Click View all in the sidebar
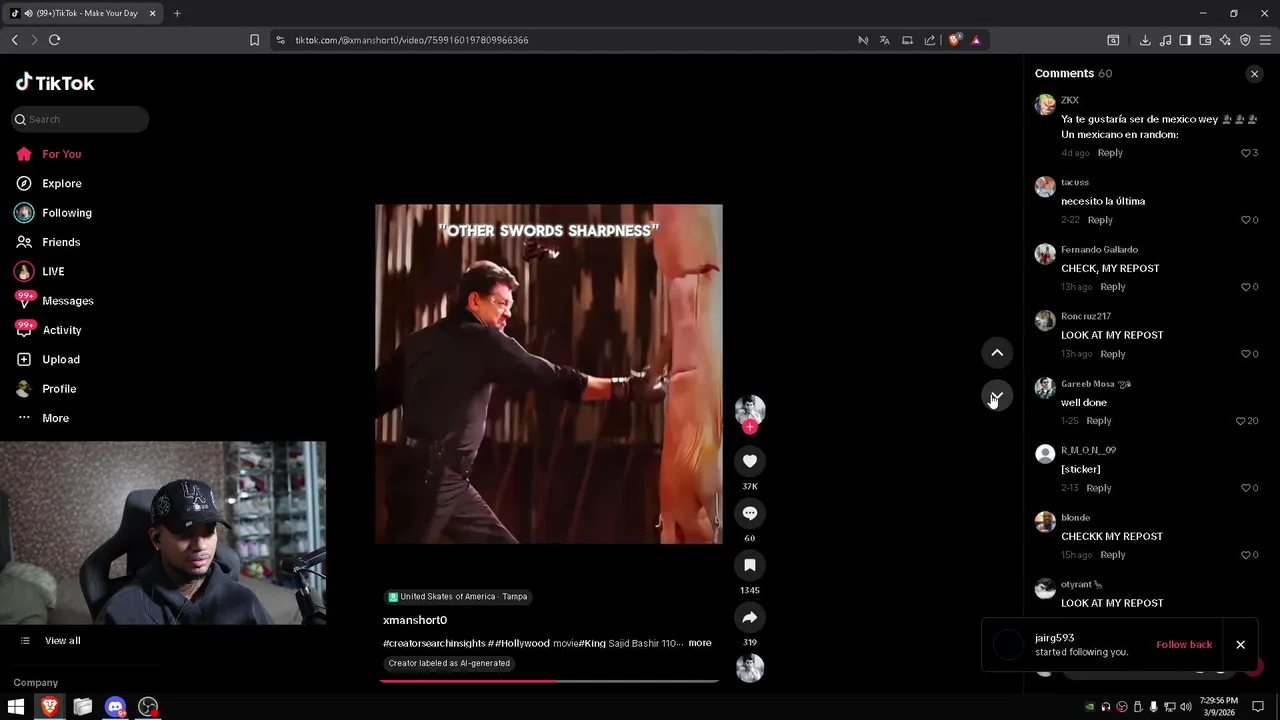This screenshot has height=720, width=1280. [62, 641]
